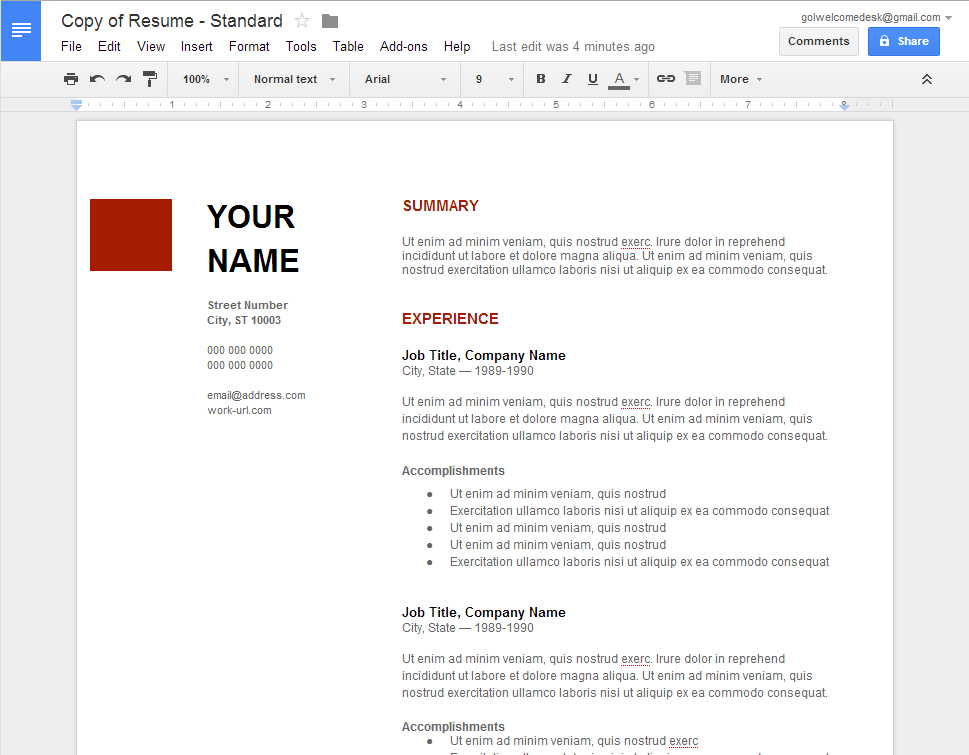
Task: Add a comment using toolbar icon
Action: (692, 79)
